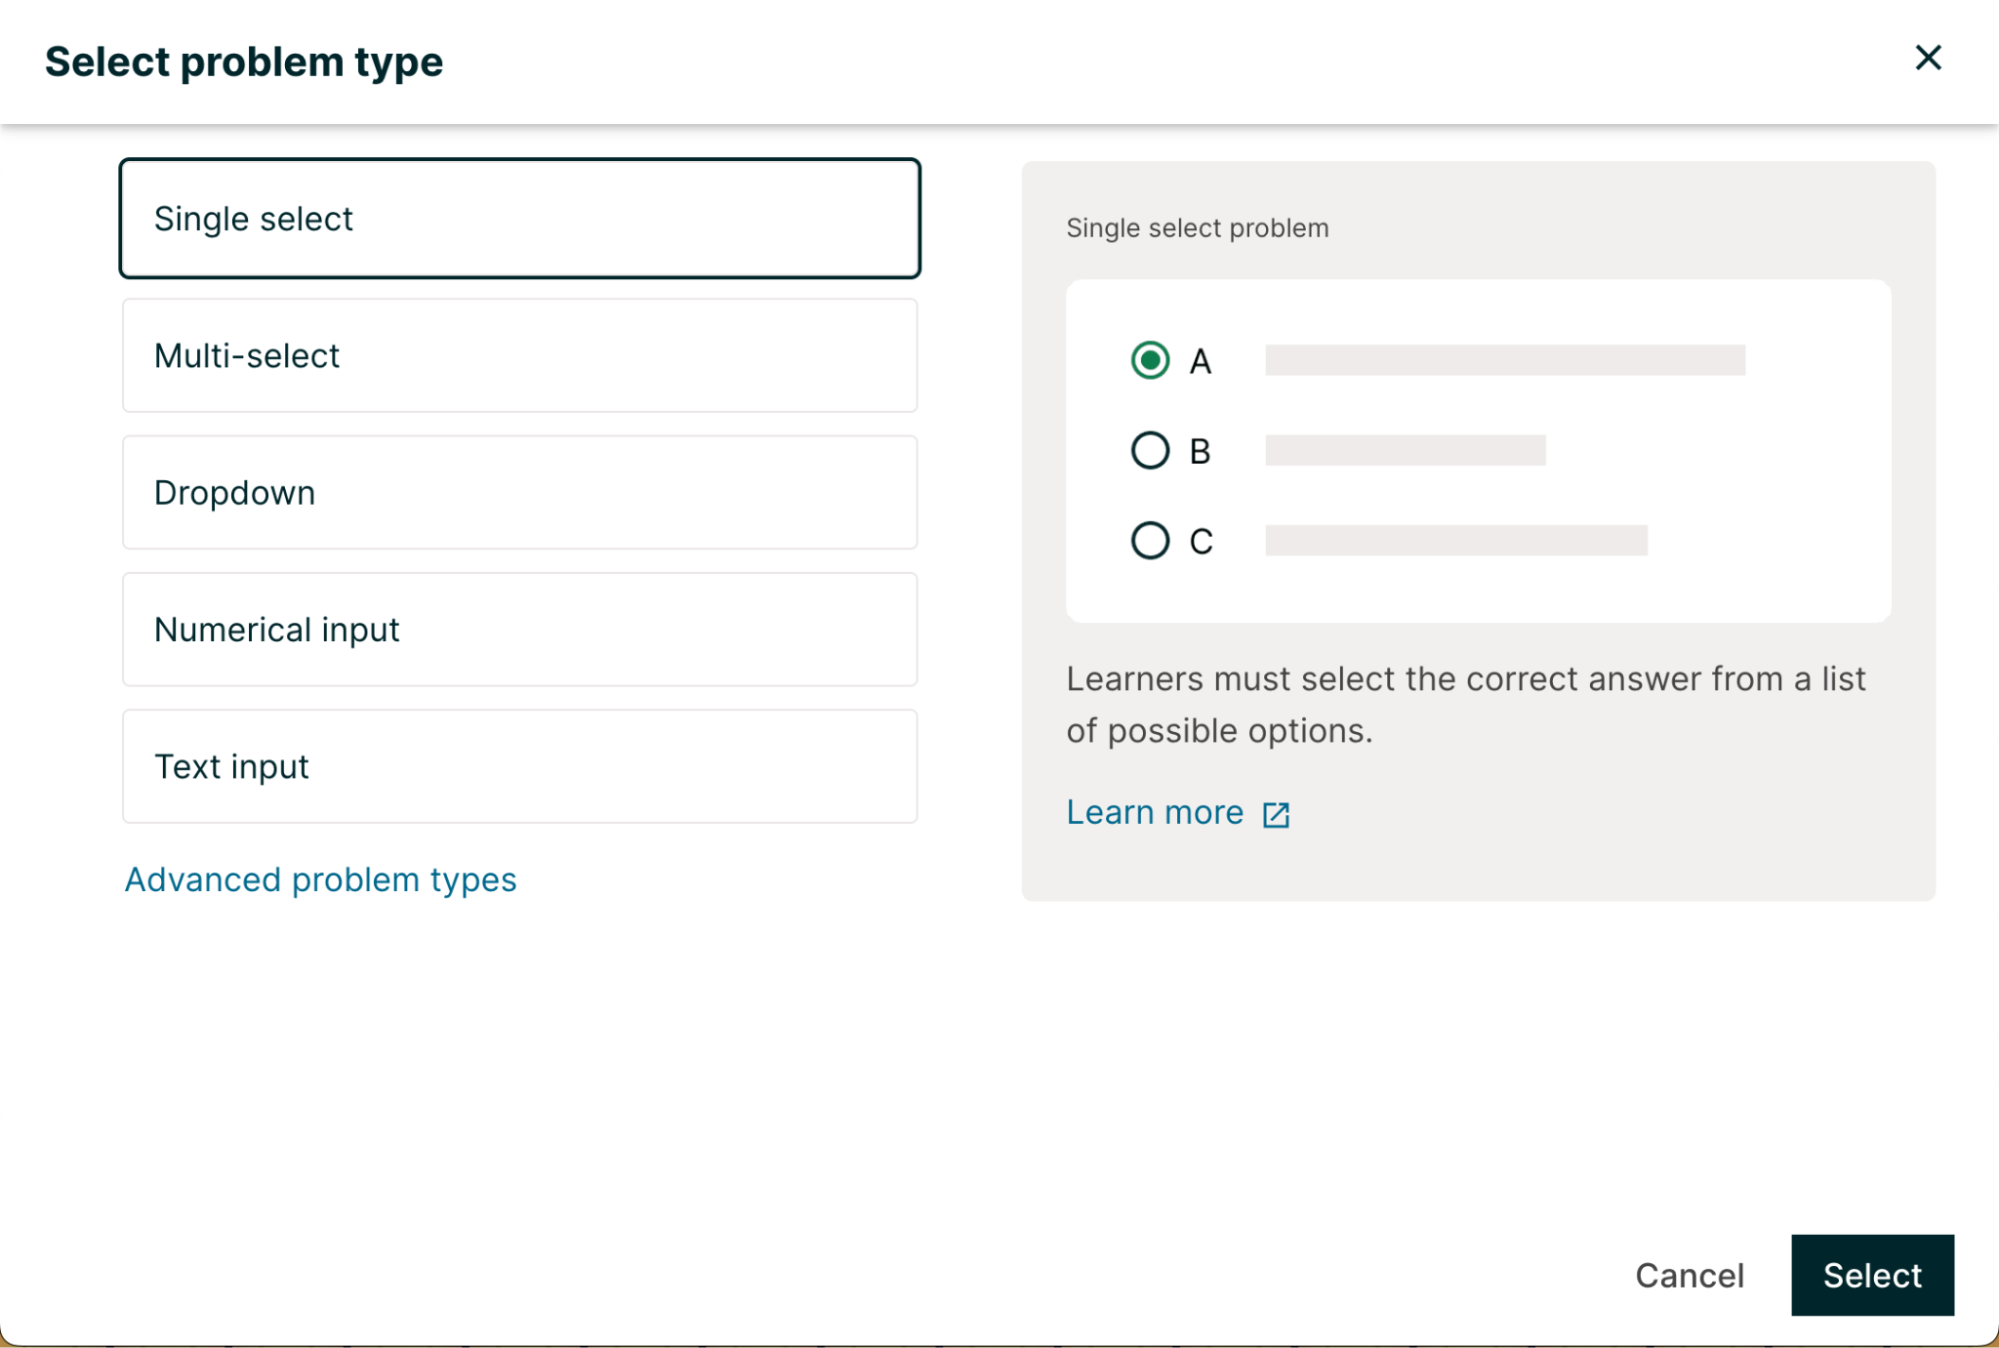This screenshot has height=1348, width=1999.
Task: Choose Numerical input problem type
Action: click(x=519, y=629)
